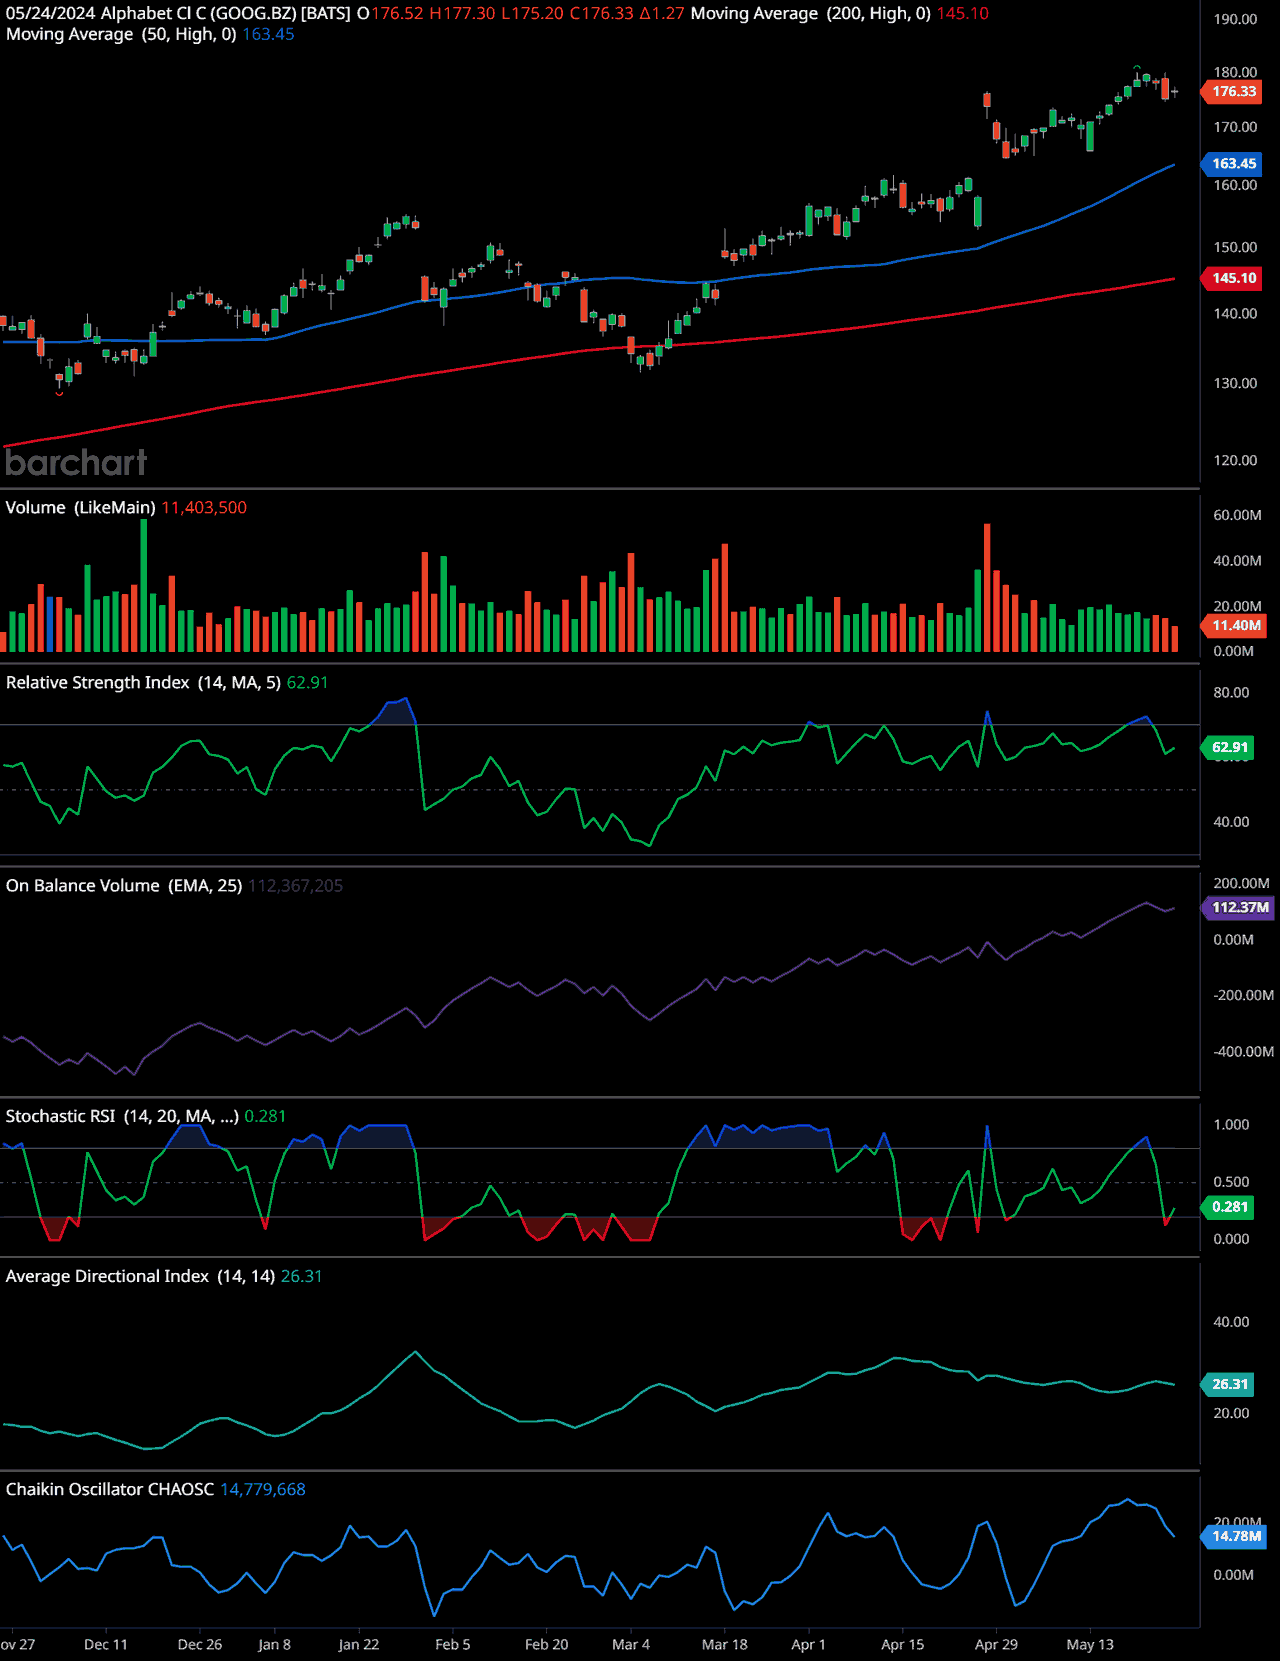
Task: Click the 62.91 RSI value tag
Action: [x=1229, y=747]
